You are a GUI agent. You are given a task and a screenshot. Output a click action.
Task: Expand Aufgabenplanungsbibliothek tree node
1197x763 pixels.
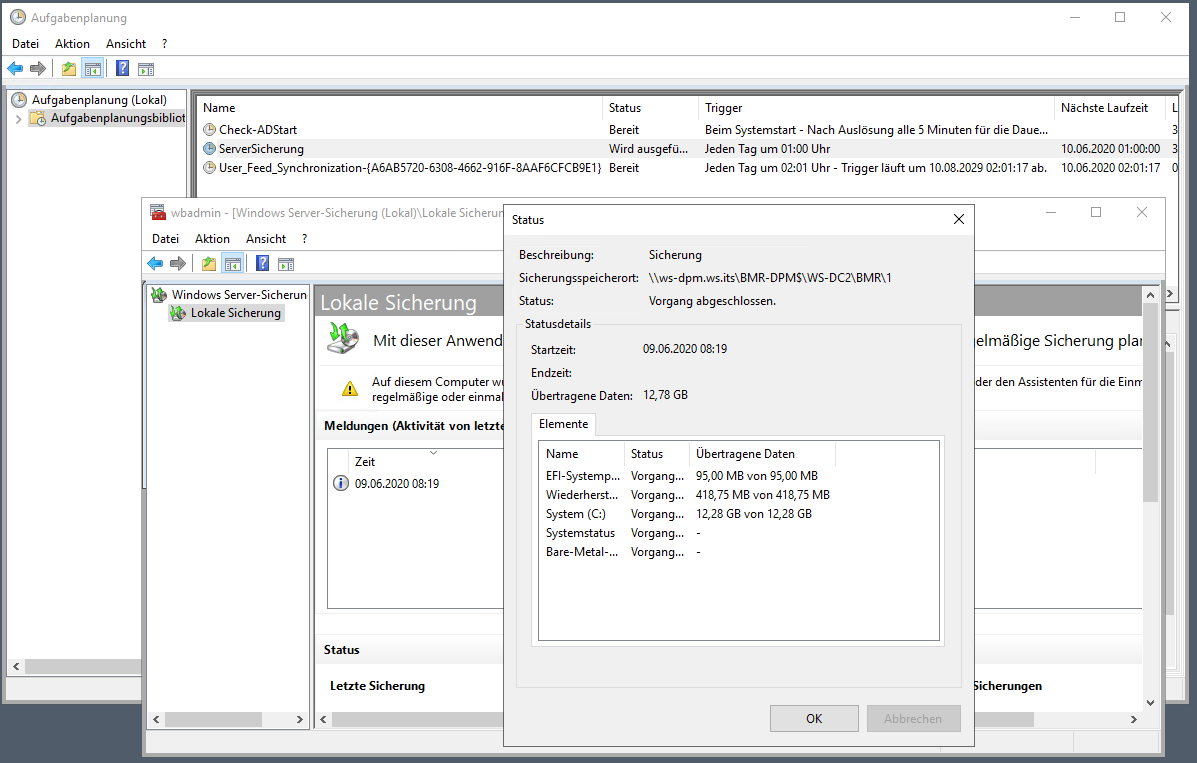[x=18, y=118]
